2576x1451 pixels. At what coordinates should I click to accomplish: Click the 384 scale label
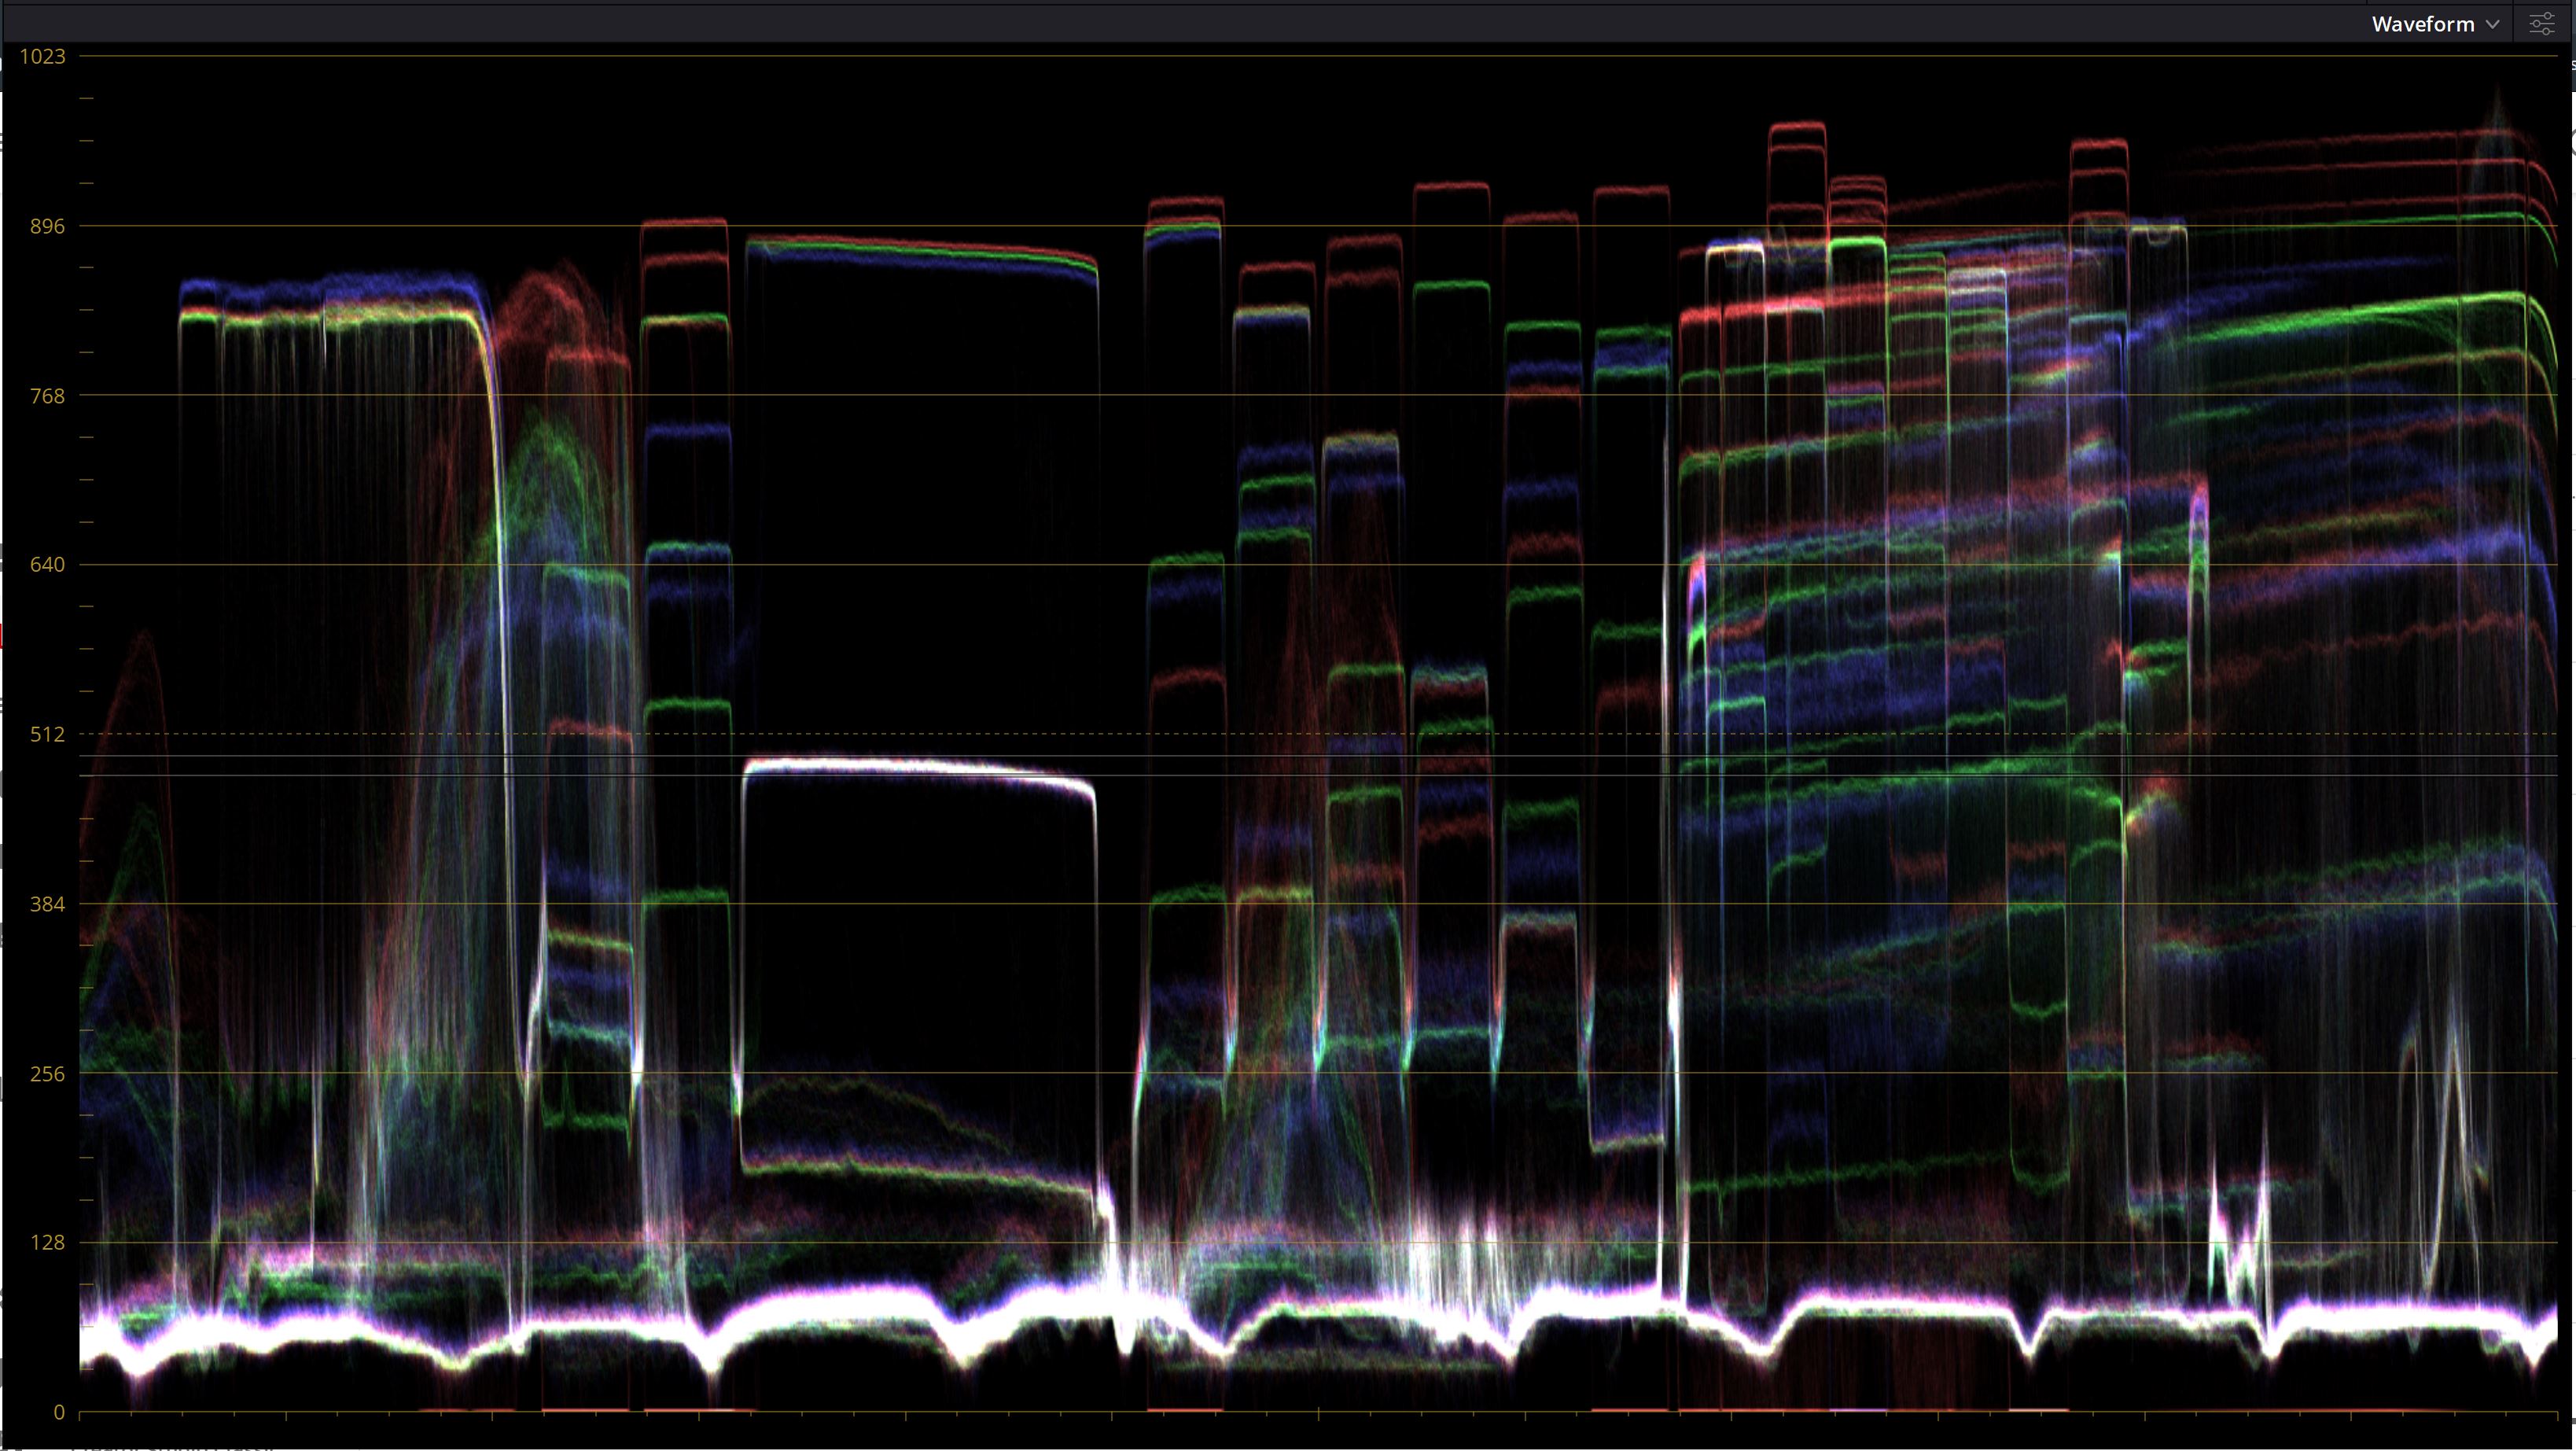pos(47,904)
